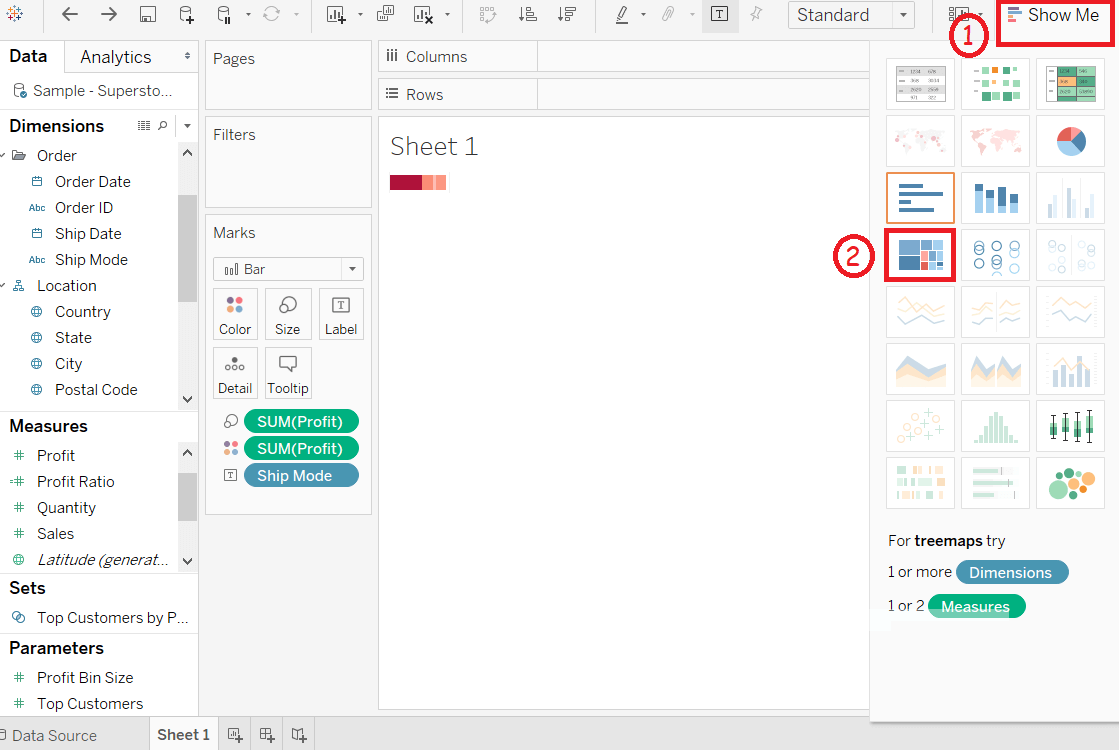The width and height of the screenshot is (1119, 750).
Task: Toggle the Show mark labels icon
Action: click(x=719, y=14)
